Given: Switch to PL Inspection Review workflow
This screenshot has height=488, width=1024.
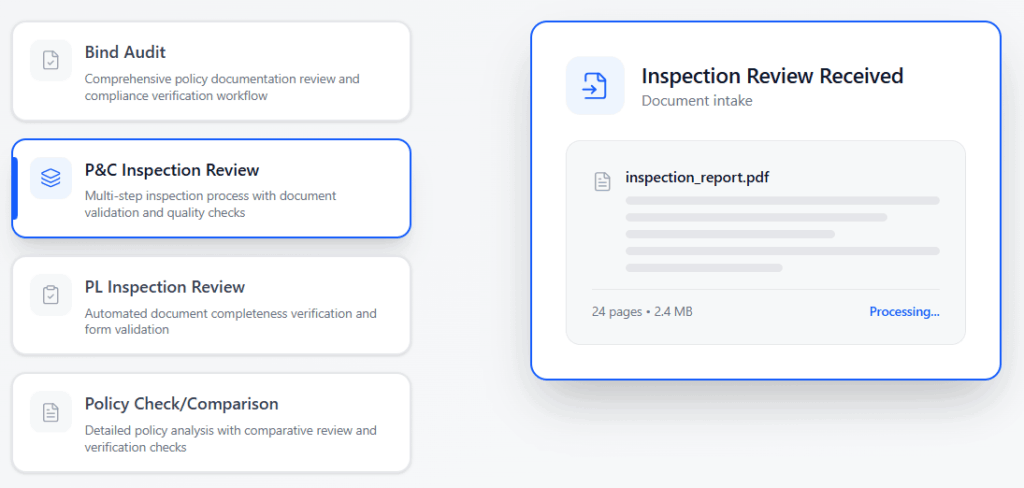Looking at the screenshot, I should (x=164, y=287).
